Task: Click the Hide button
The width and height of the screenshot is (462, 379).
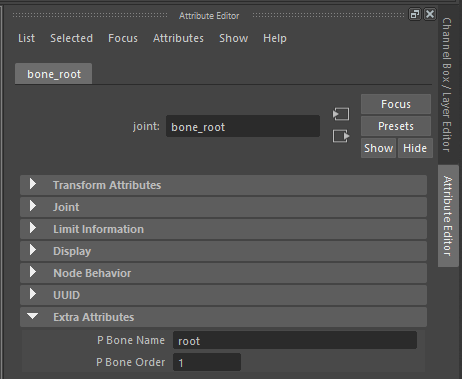Action: [415, 148]
